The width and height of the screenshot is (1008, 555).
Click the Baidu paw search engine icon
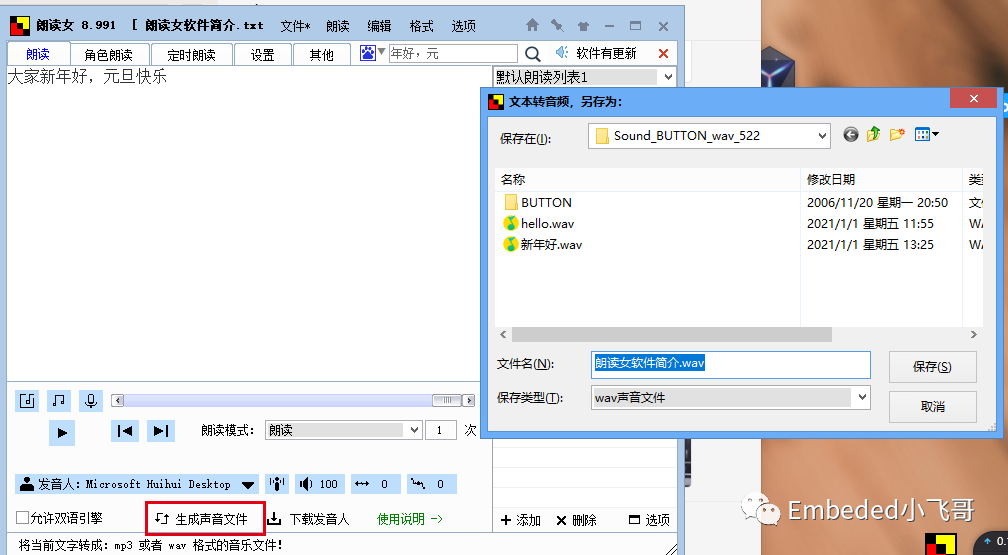click(x=368, y=53)
